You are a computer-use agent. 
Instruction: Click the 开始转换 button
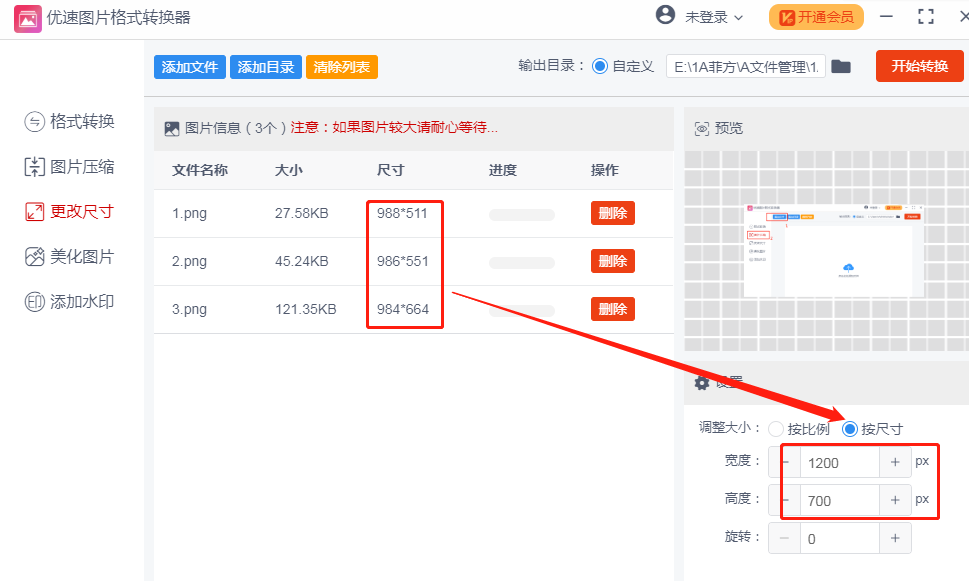pos(920,66)
